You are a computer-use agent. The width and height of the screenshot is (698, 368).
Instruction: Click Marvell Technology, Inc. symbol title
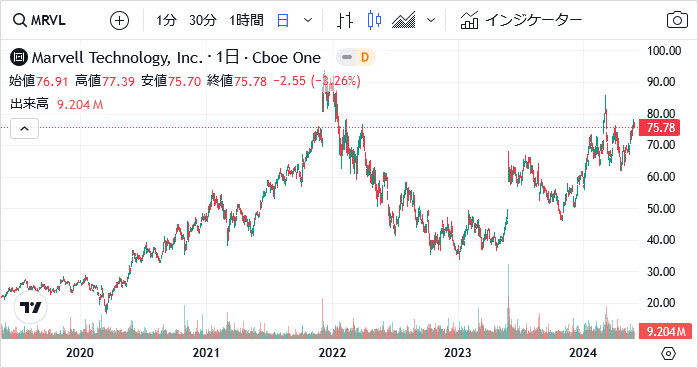pos(117,57)
